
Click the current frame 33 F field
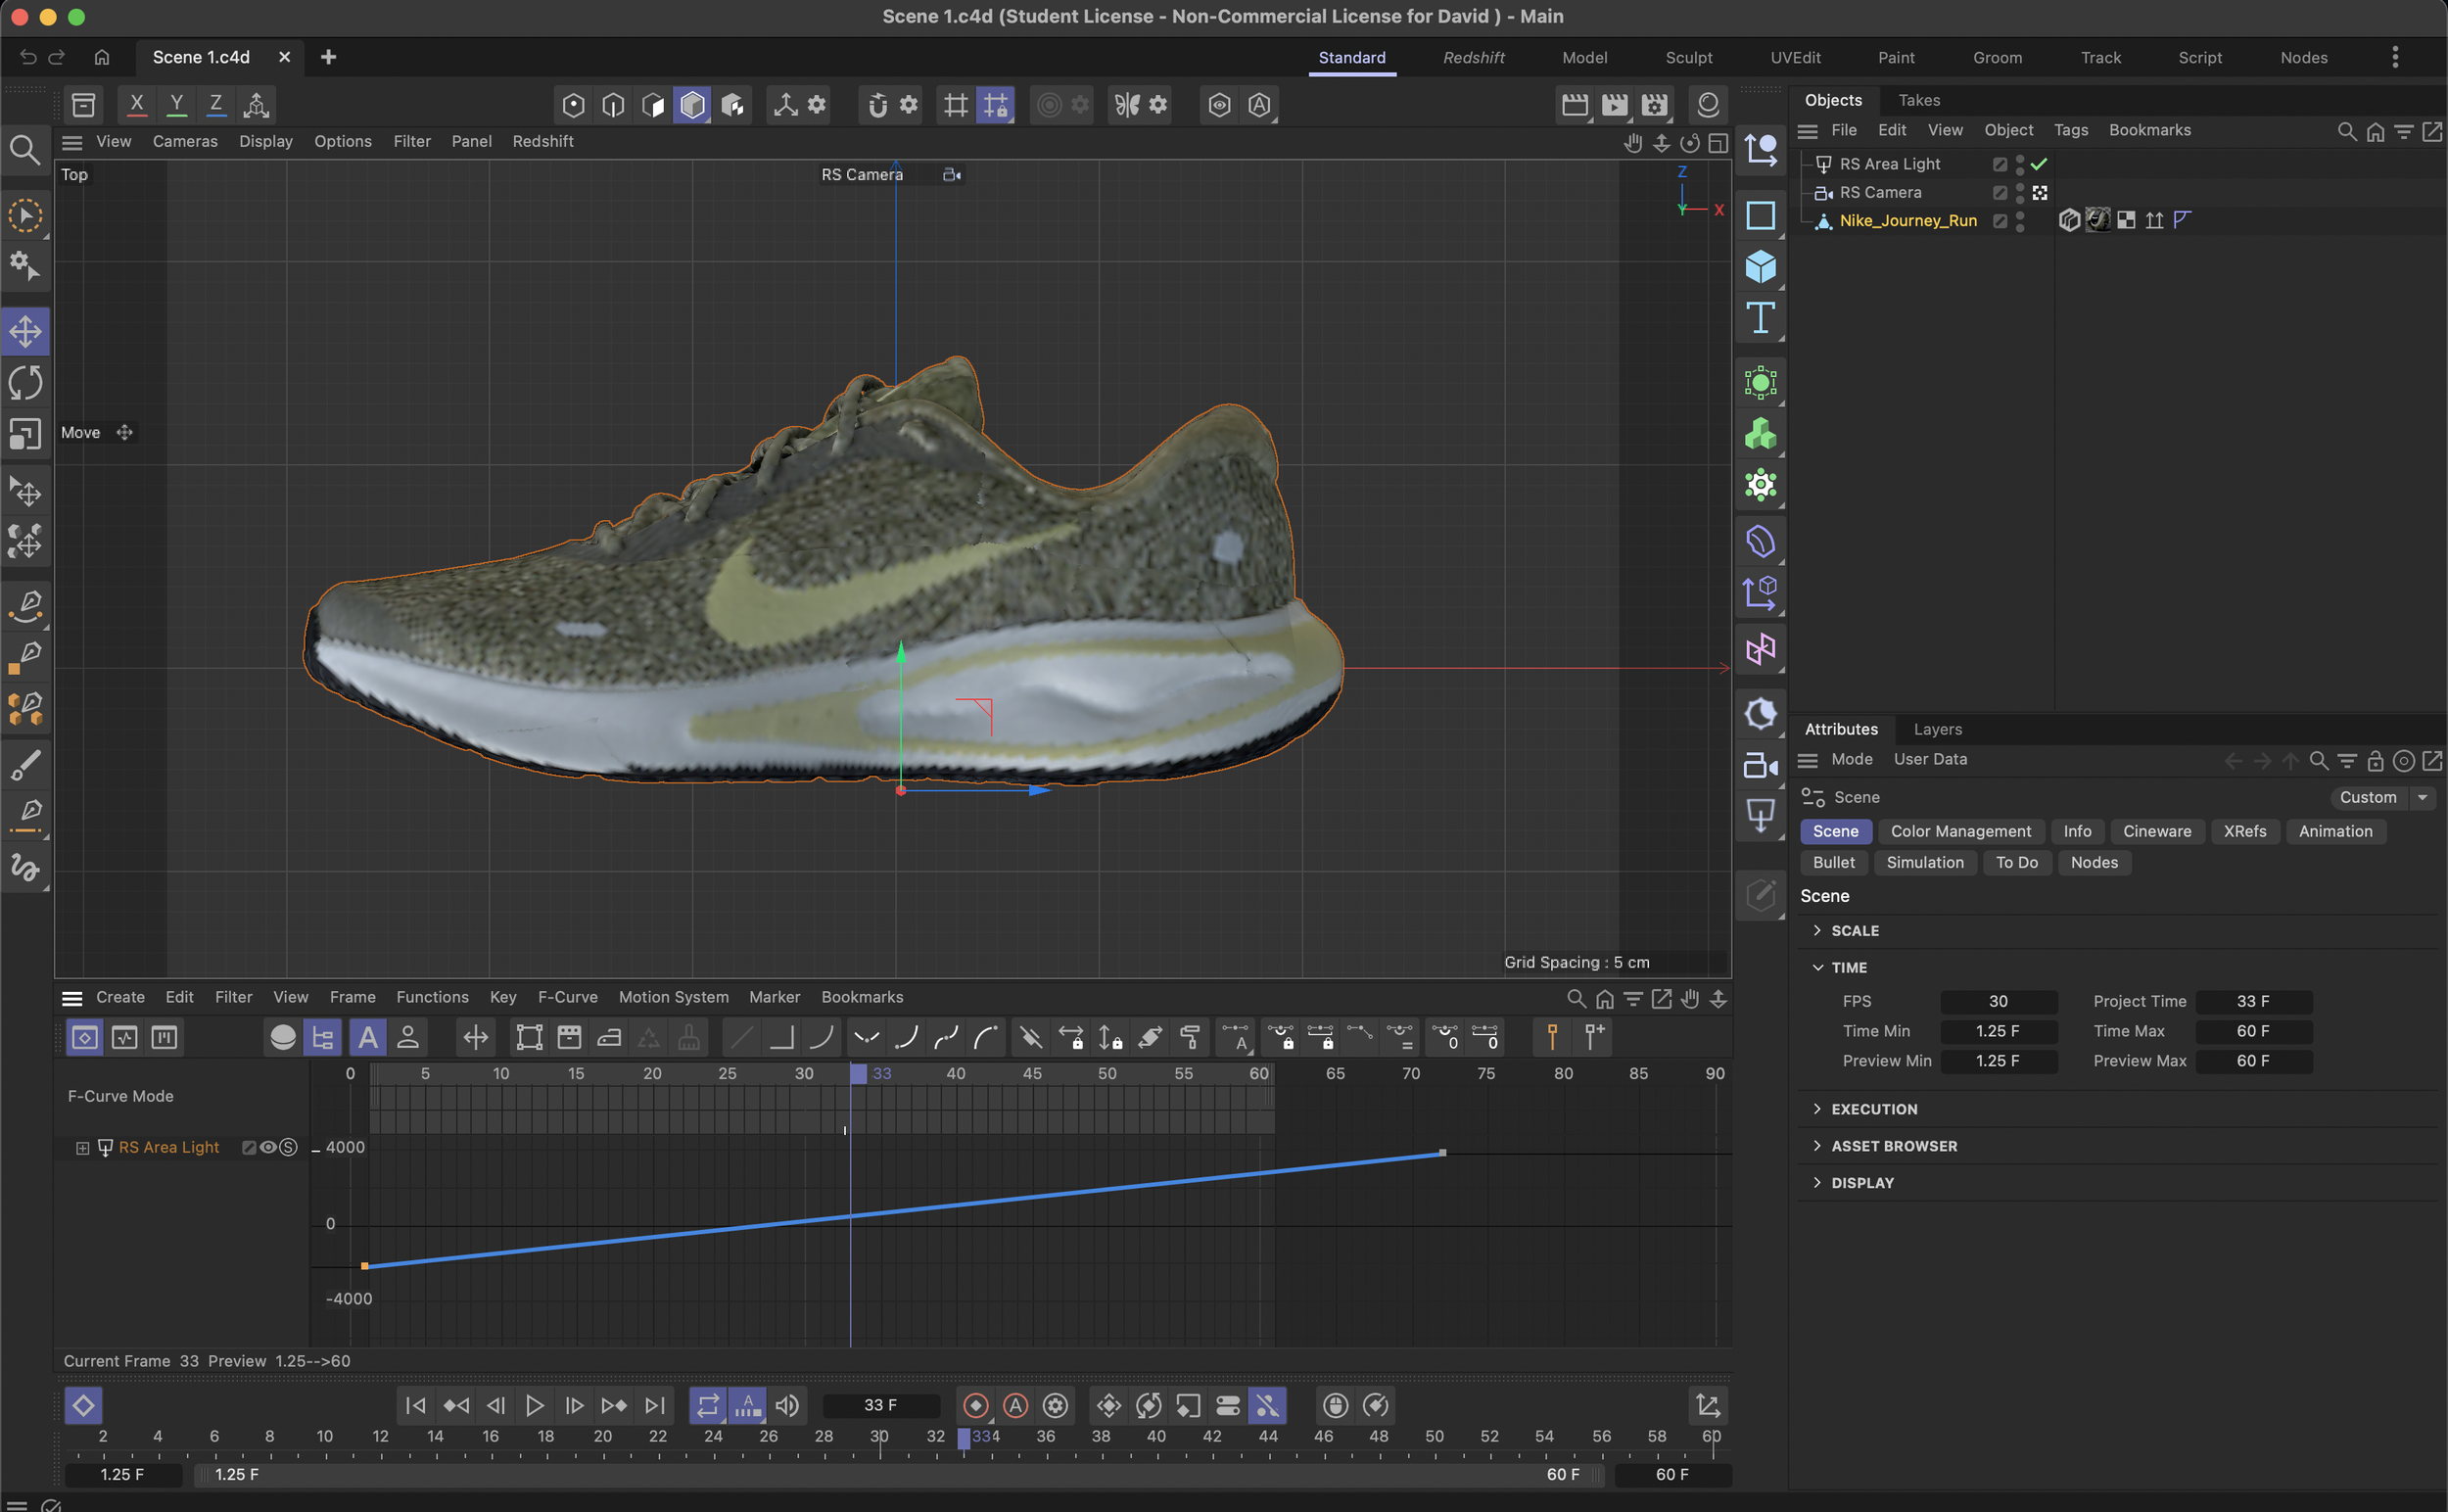tap(880, 1406)
